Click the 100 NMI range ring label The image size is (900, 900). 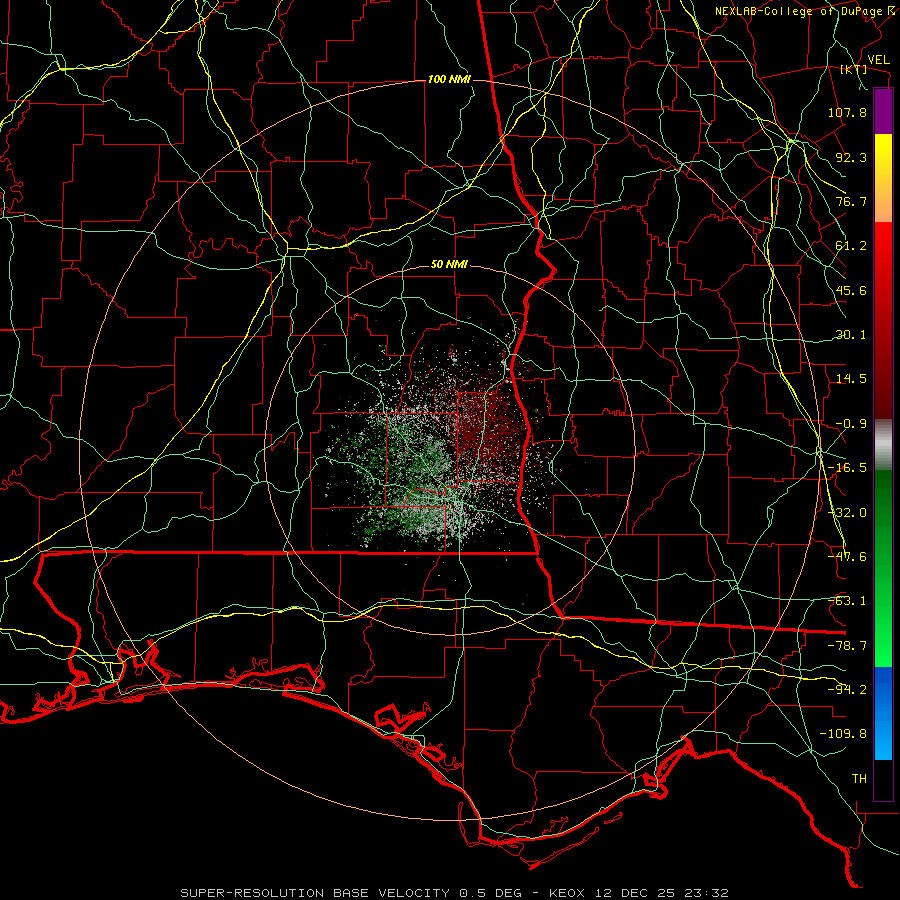(449, 79)
